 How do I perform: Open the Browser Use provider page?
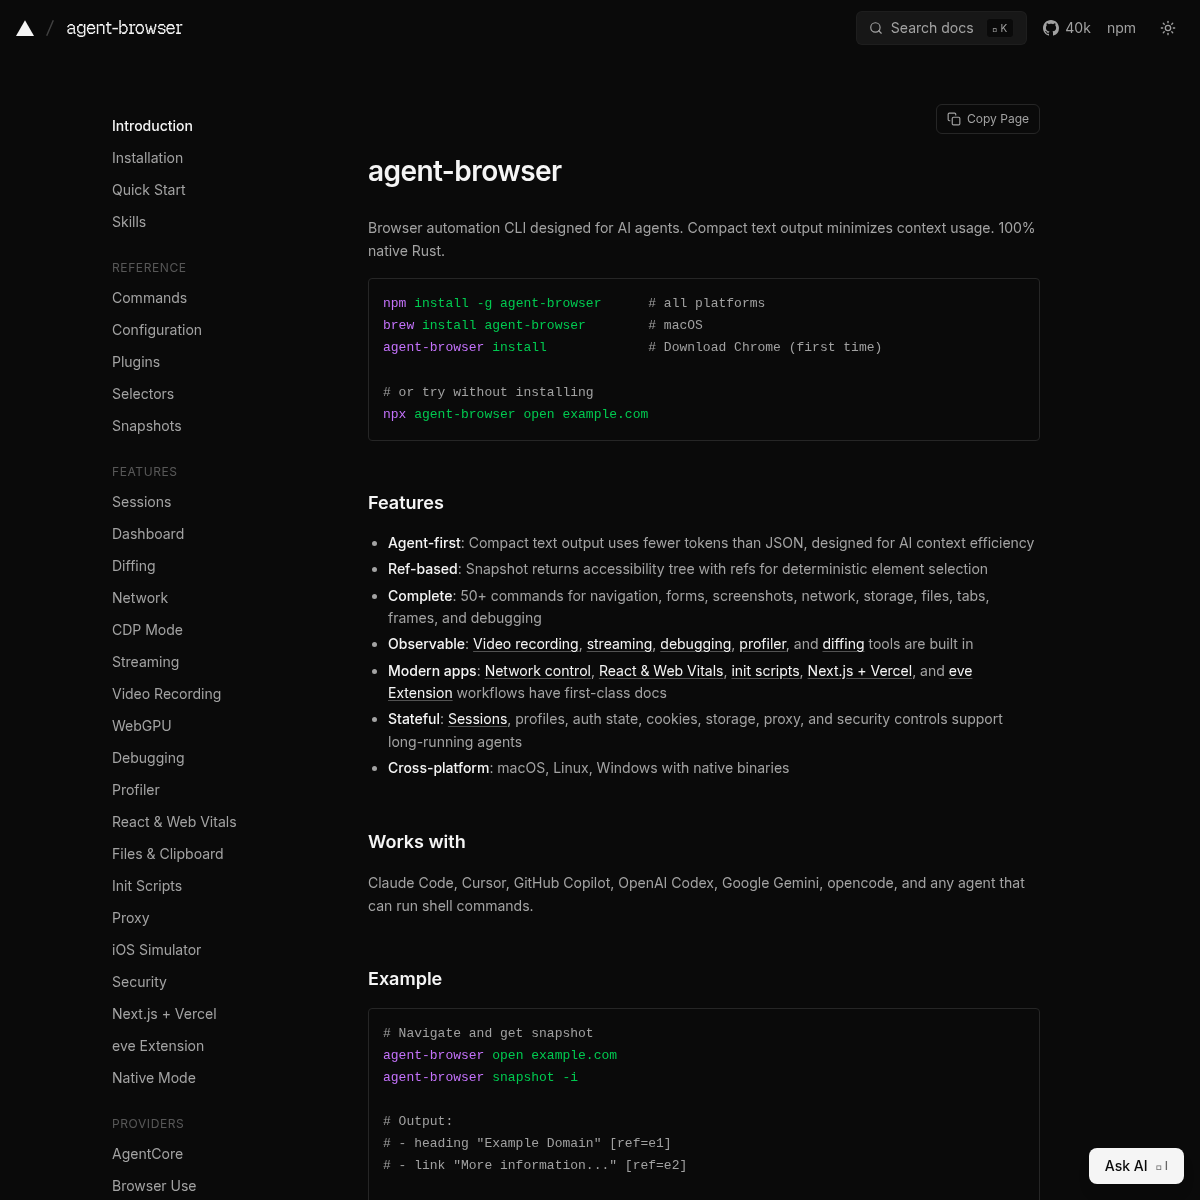pos(154,1186)
